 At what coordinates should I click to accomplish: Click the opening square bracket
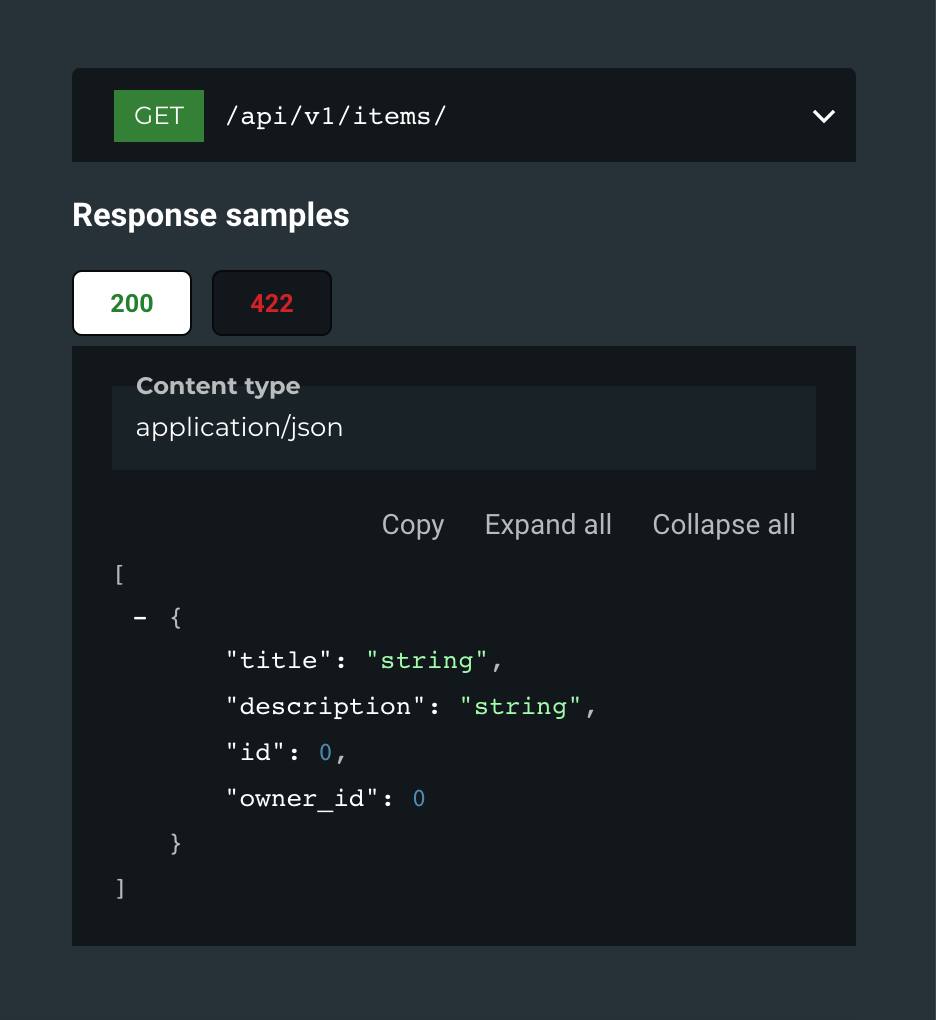click(120, 575)
